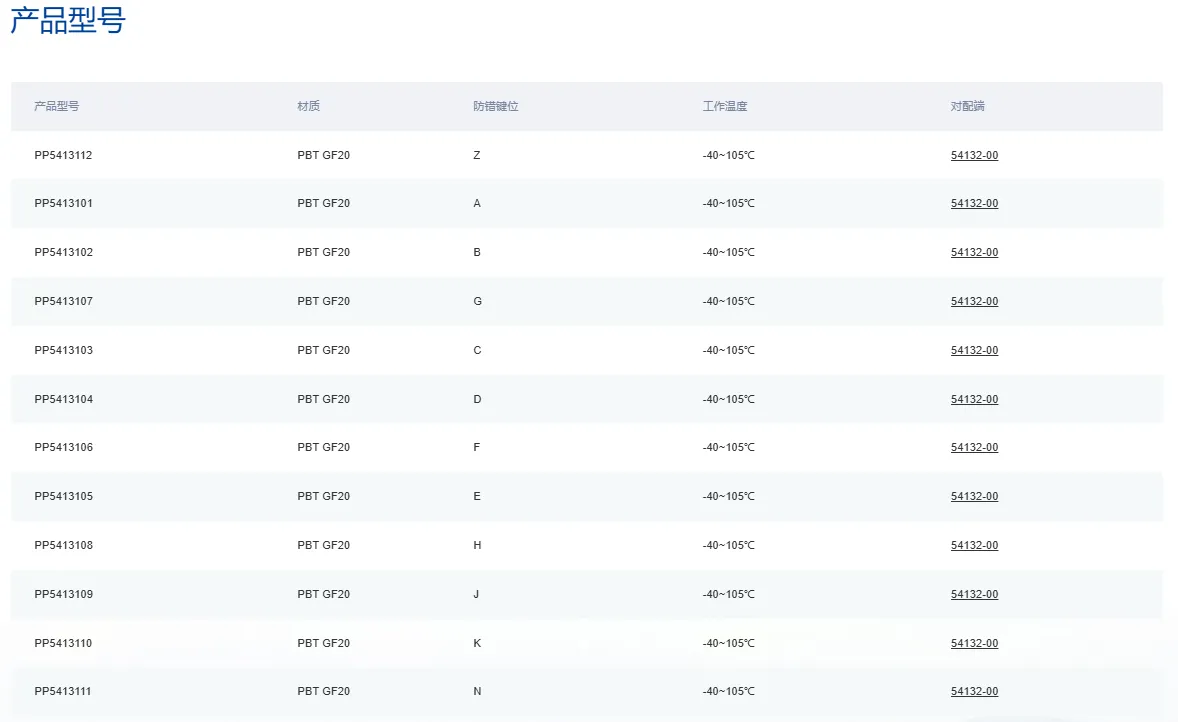Select key position E cell
This screenshot has height=722, width=1178.
pos(476,496)
